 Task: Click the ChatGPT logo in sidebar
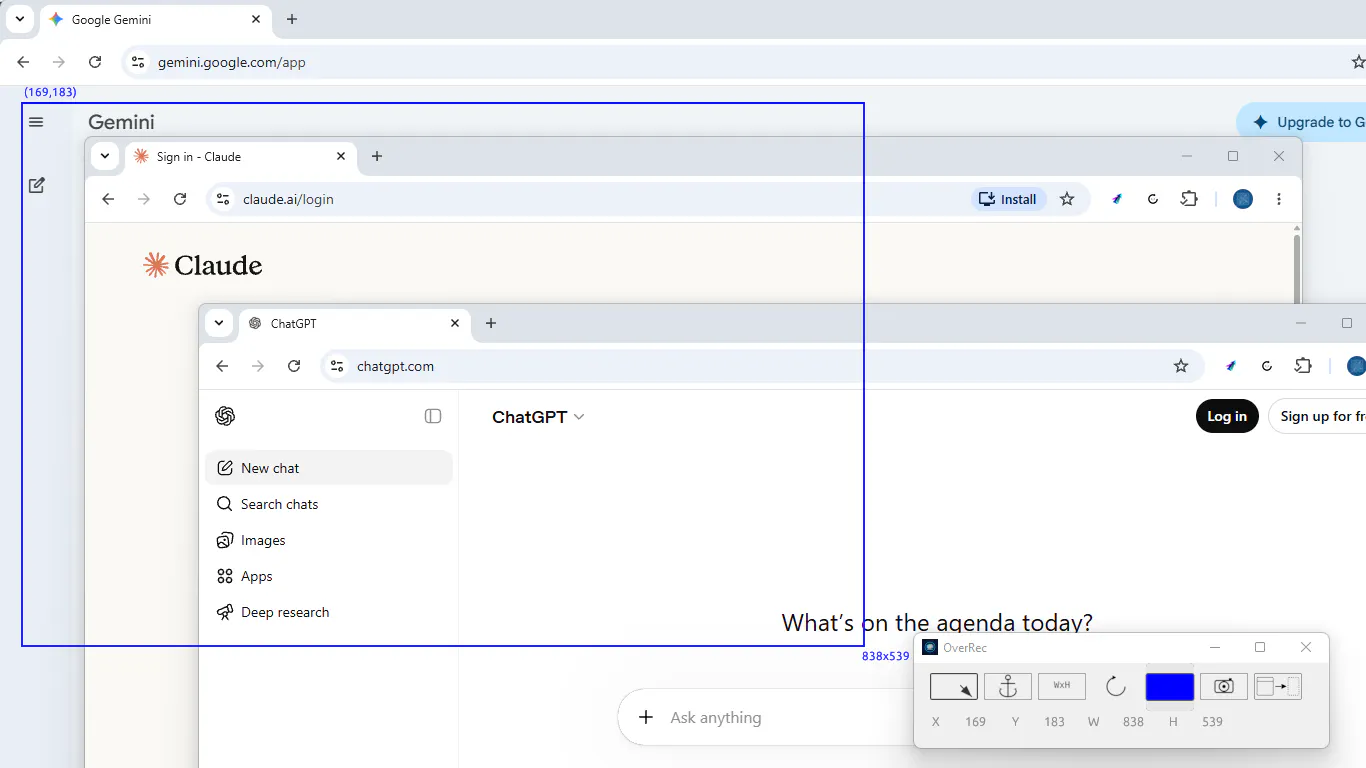(225, 416)
